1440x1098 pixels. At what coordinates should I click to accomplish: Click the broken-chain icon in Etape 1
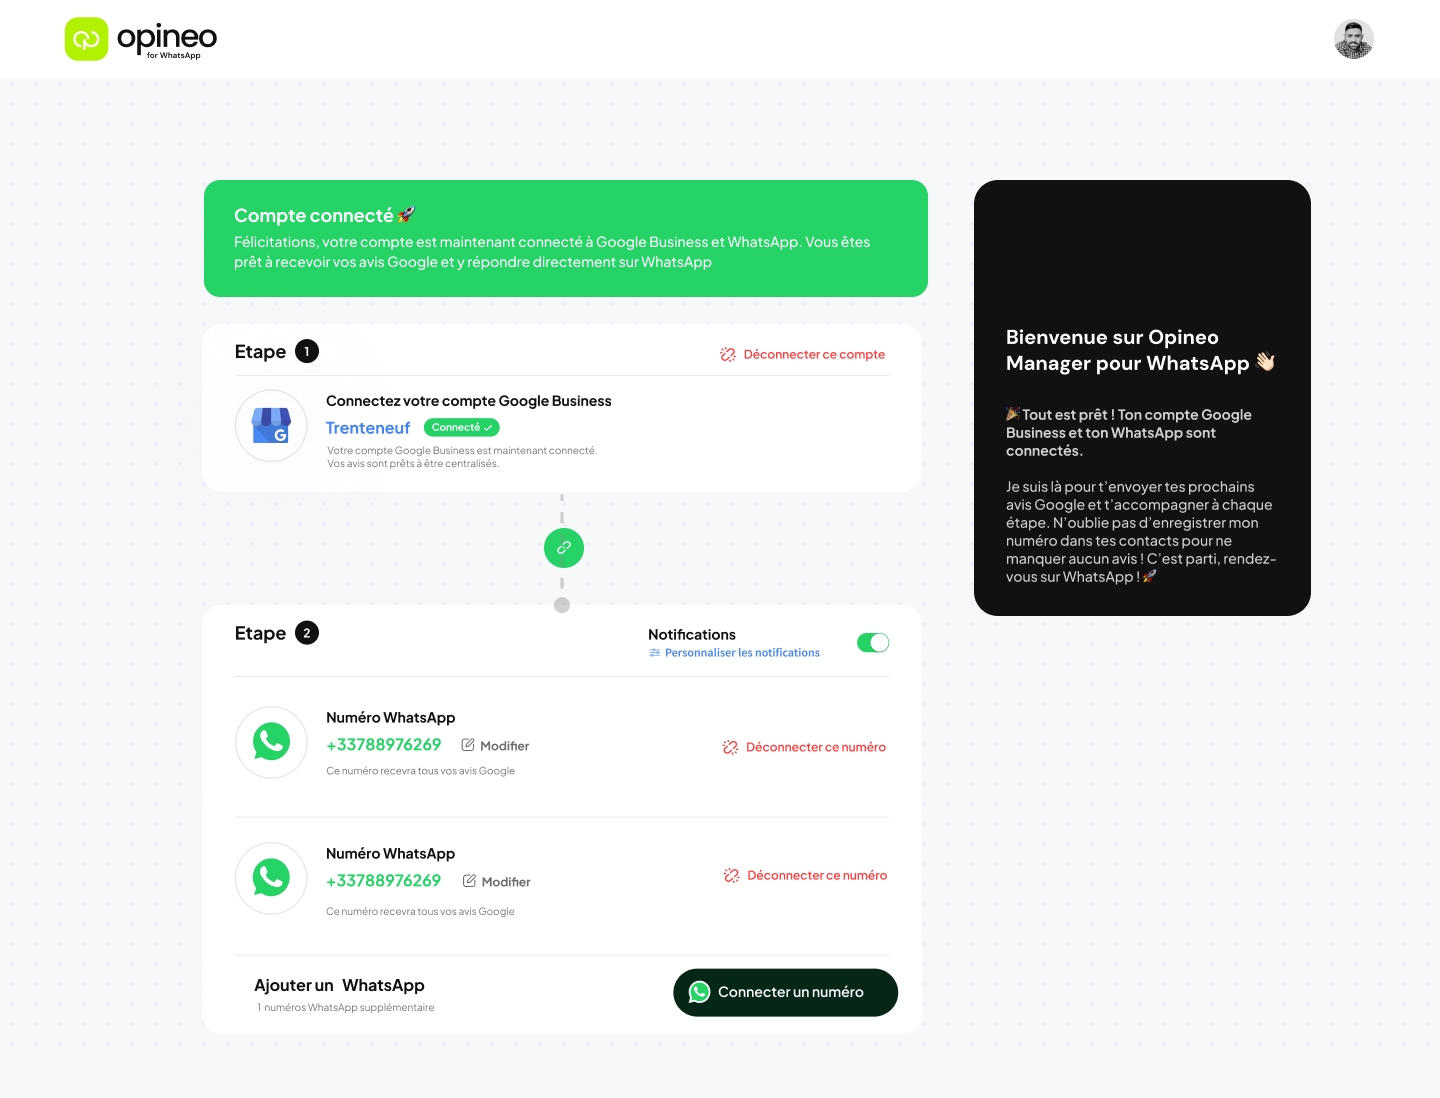pyautogui.click(x=728, y=354)
